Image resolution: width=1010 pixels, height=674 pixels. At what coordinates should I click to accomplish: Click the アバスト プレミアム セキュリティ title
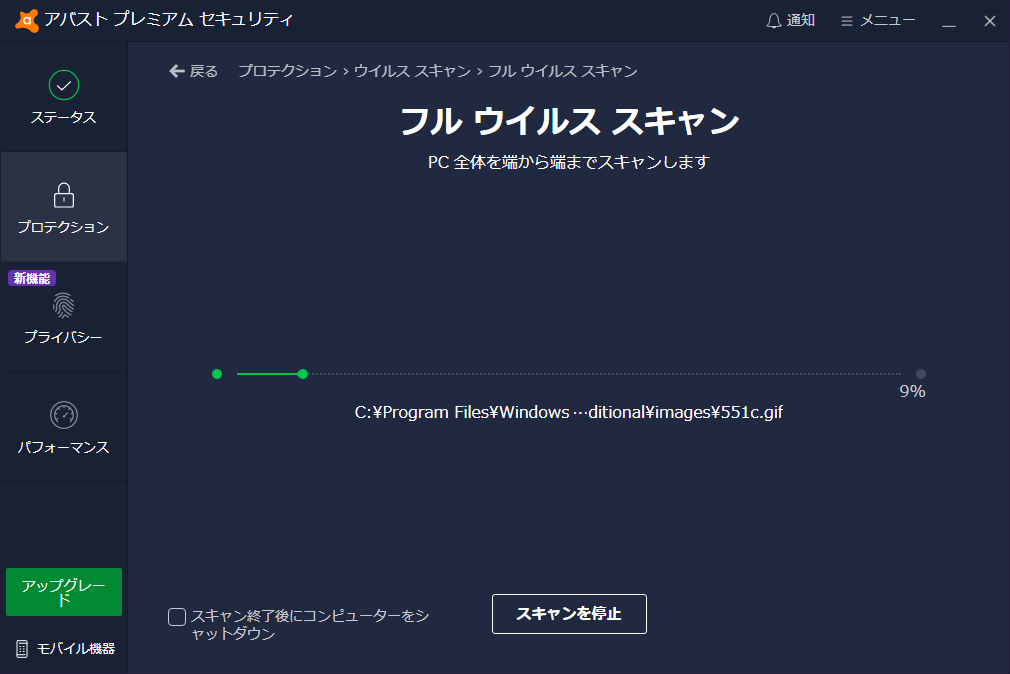coord(169,19)
